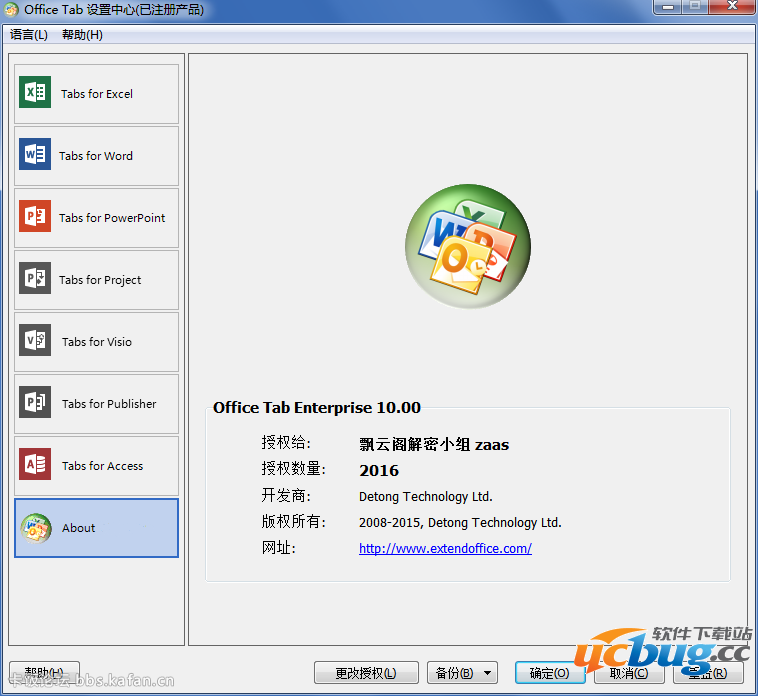Click the large Office Tab logo
This screenshot has height=696, width=758.
(467, 246)
